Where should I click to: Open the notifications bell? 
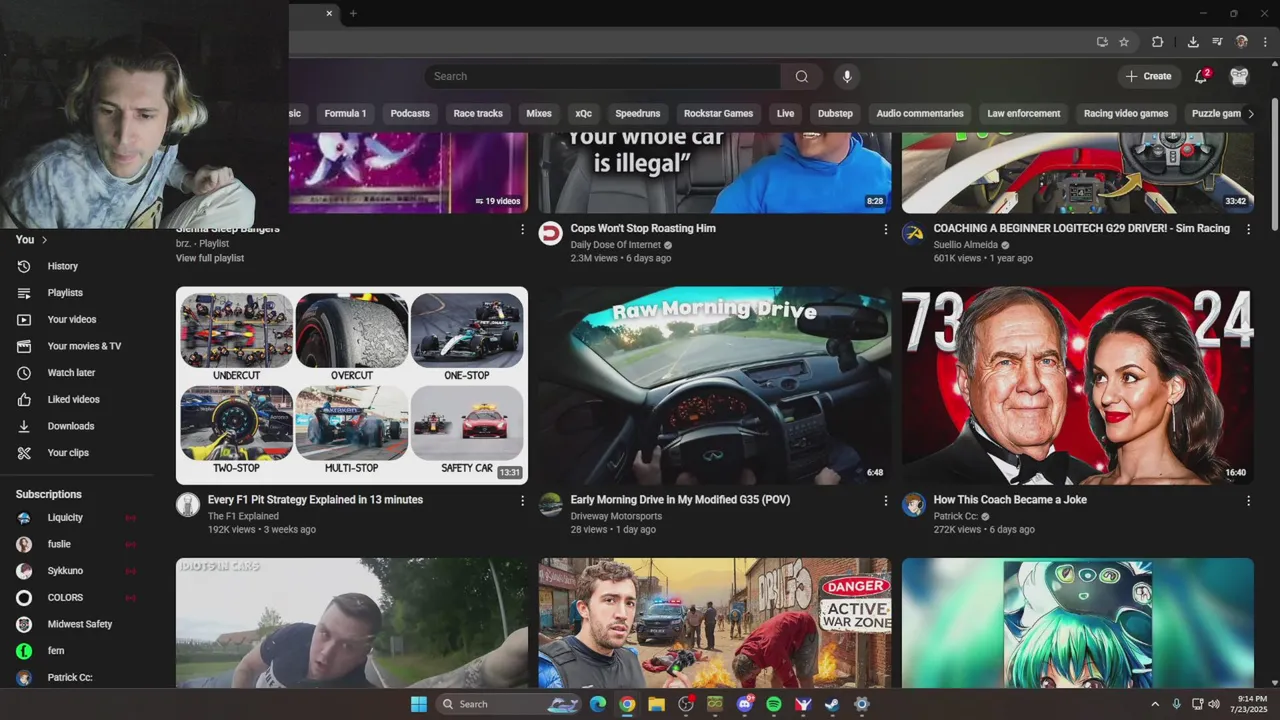1201,76
